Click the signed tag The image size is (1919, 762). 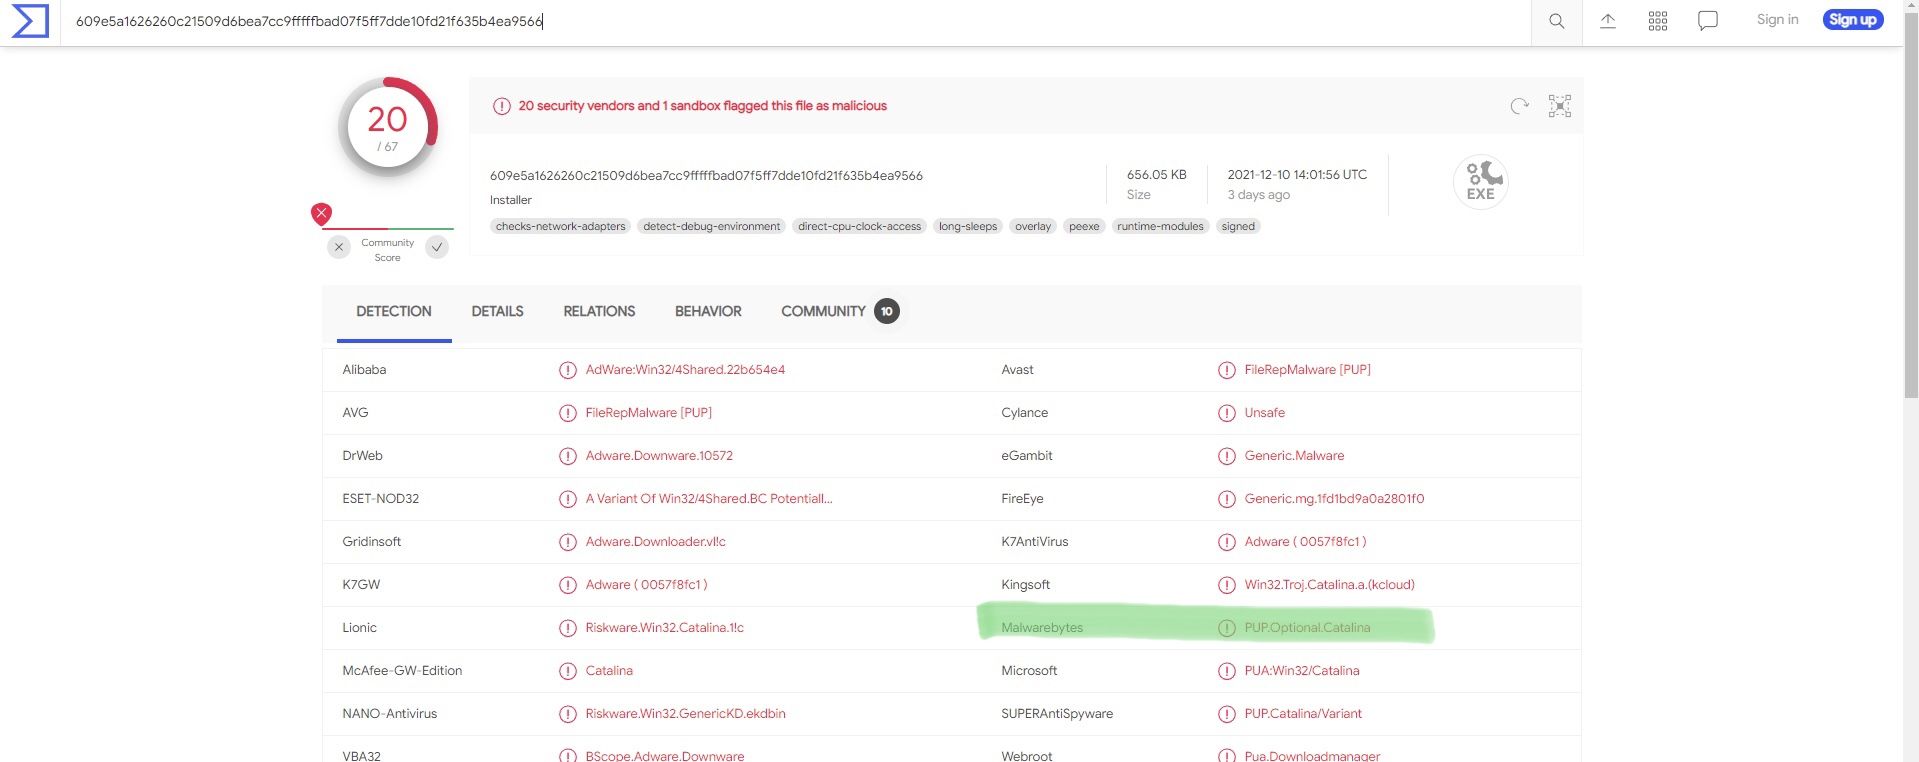click(x=1238, y=226)
